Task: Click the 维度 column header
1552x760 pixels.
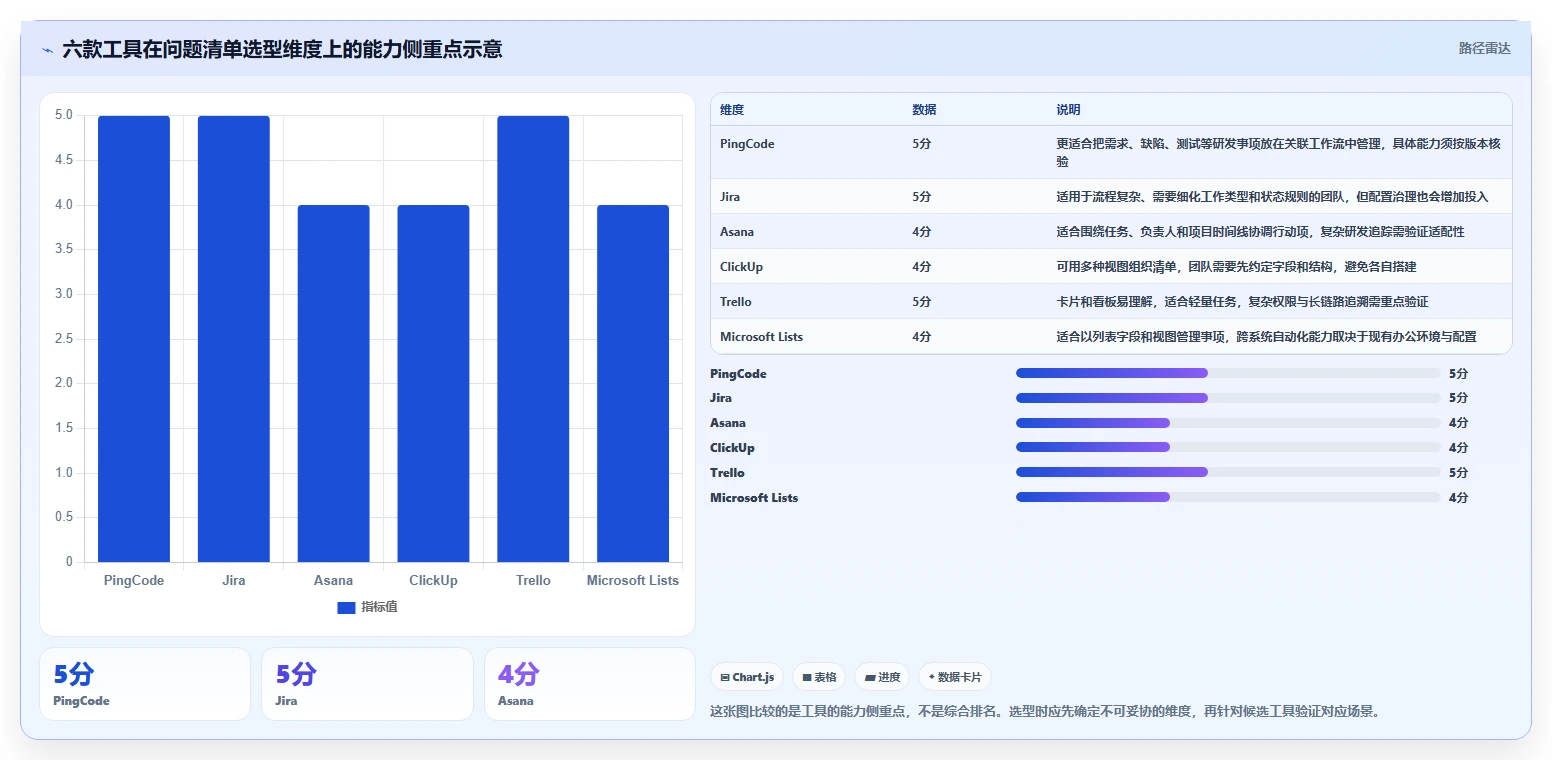Action: pyautogui.click(x=732, y=110)
